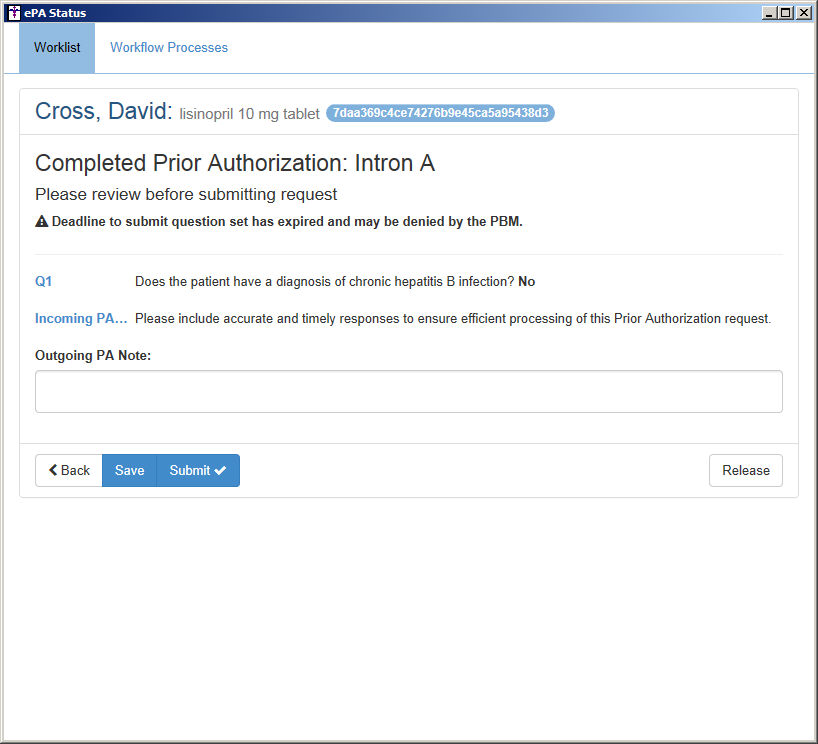818x744 pixels.
Task: Click the Completed Prior Authorization: Intron A heading
Action: [x=235, y=164]
